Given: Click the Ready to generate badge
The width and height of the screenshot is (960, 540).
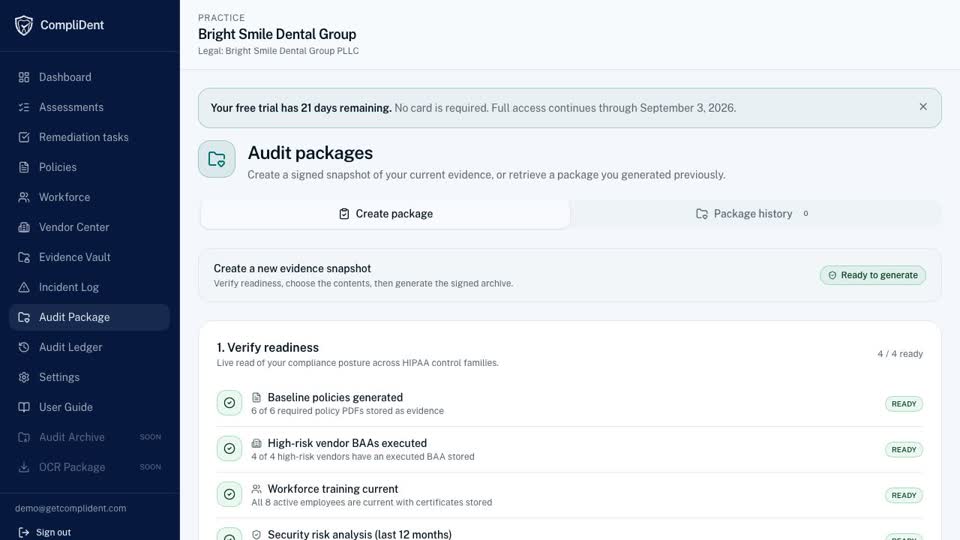Looking at the screenshot, I should coord(872,276).
